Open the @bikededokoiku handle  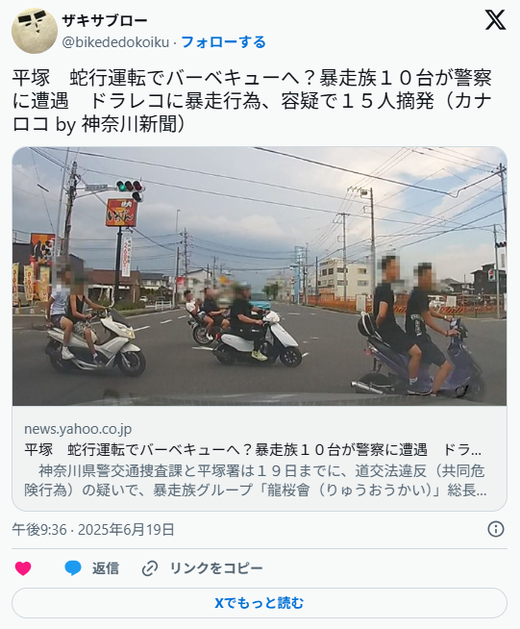pyautogui.click(x=116, y=42)
